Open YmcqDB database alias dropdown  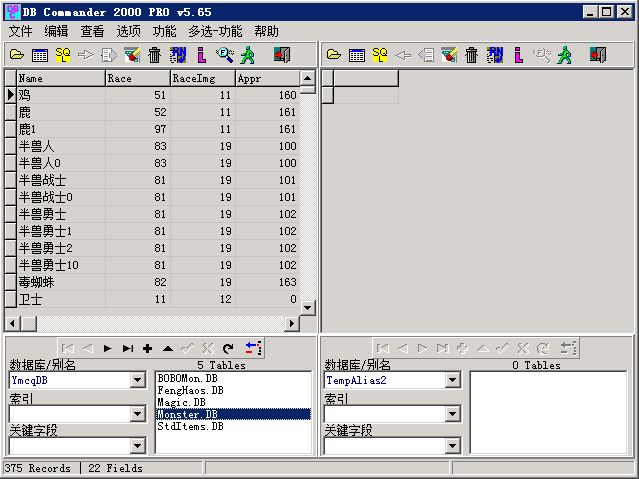coord(138,380)
